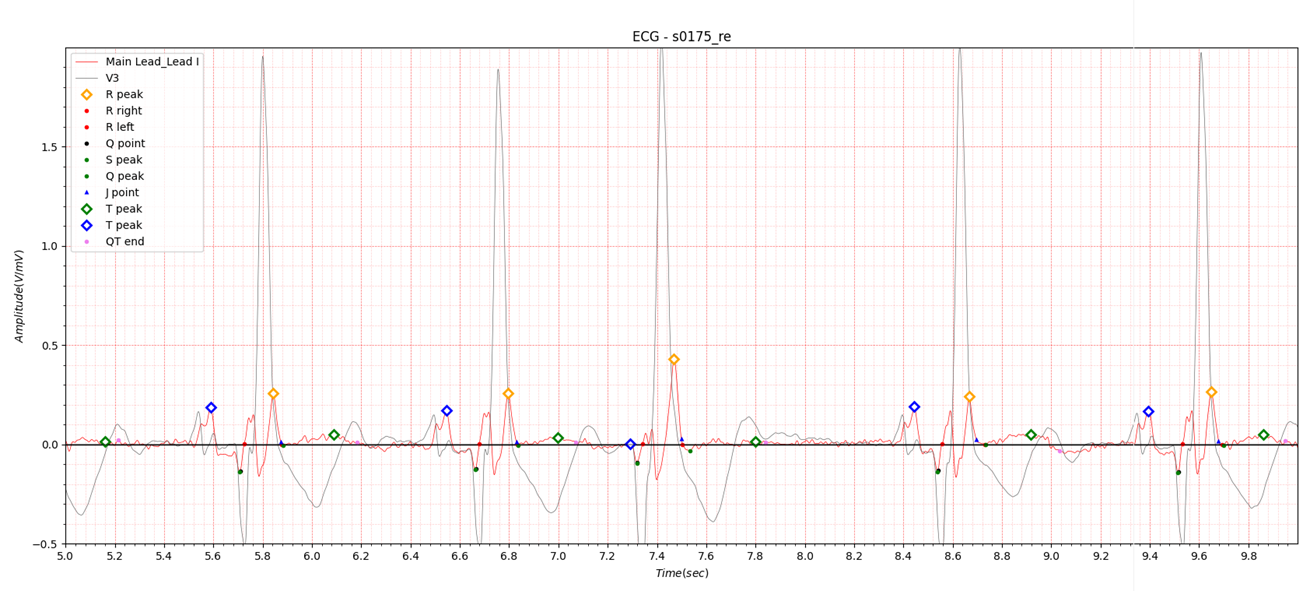This screenshot has width=1303, height=591.
Task: Click the chart title ECG - s0175_re
Action: (x=681, y=37)
